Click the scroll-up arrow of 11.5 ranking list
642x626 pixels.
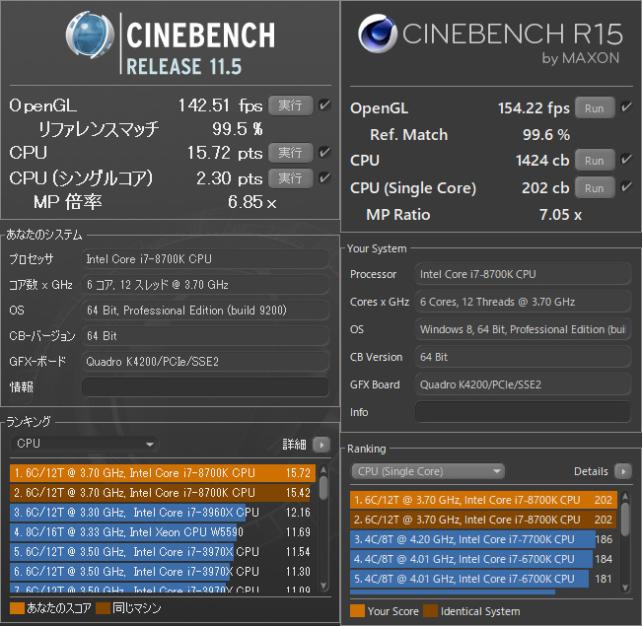(323, 470)
